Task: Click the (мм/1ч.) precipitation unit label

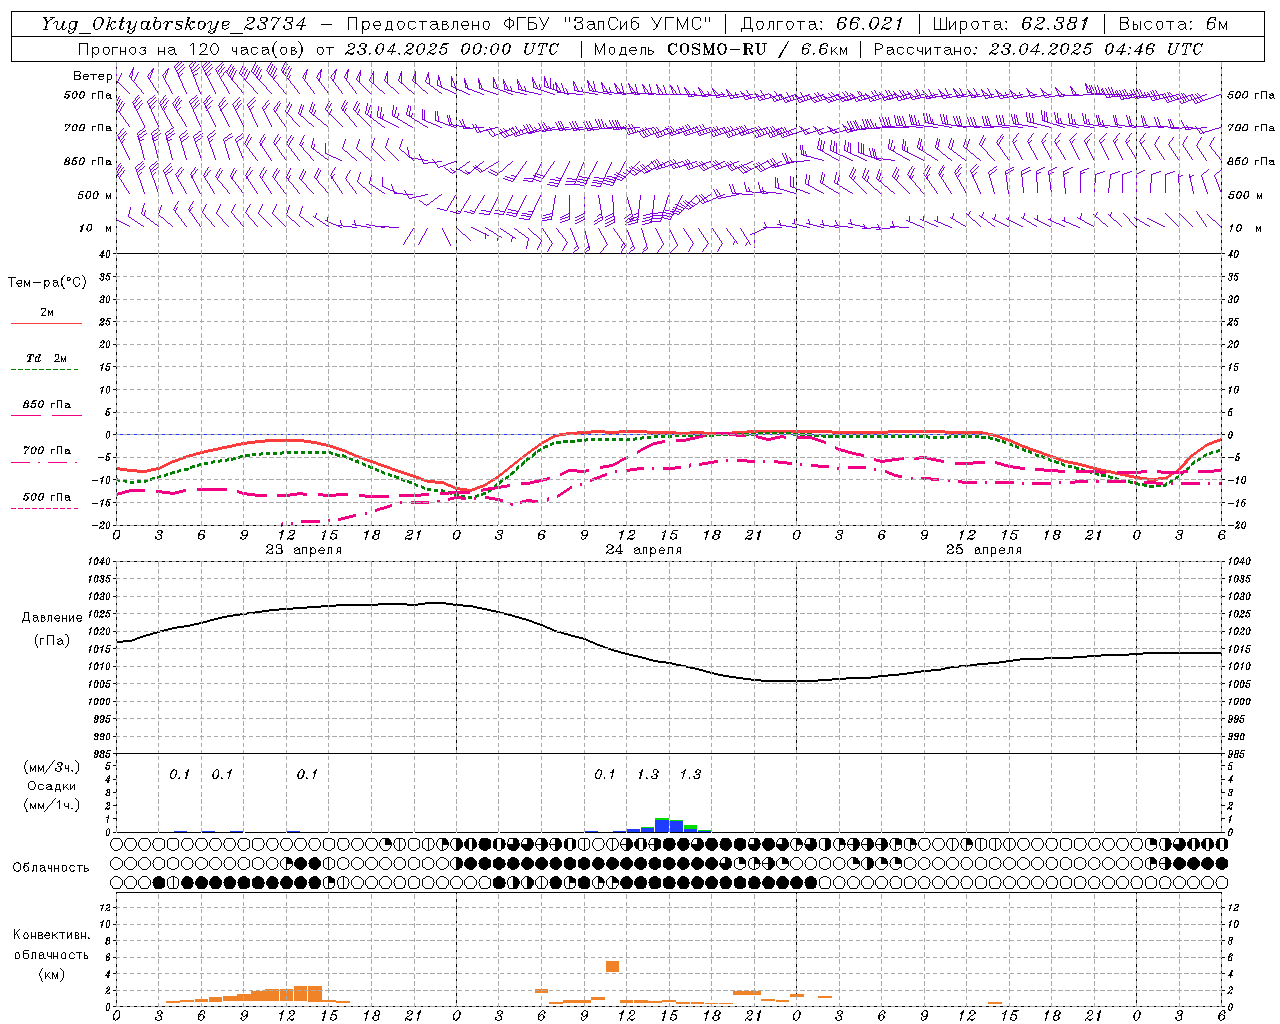Action: click(x=51, y=804)
